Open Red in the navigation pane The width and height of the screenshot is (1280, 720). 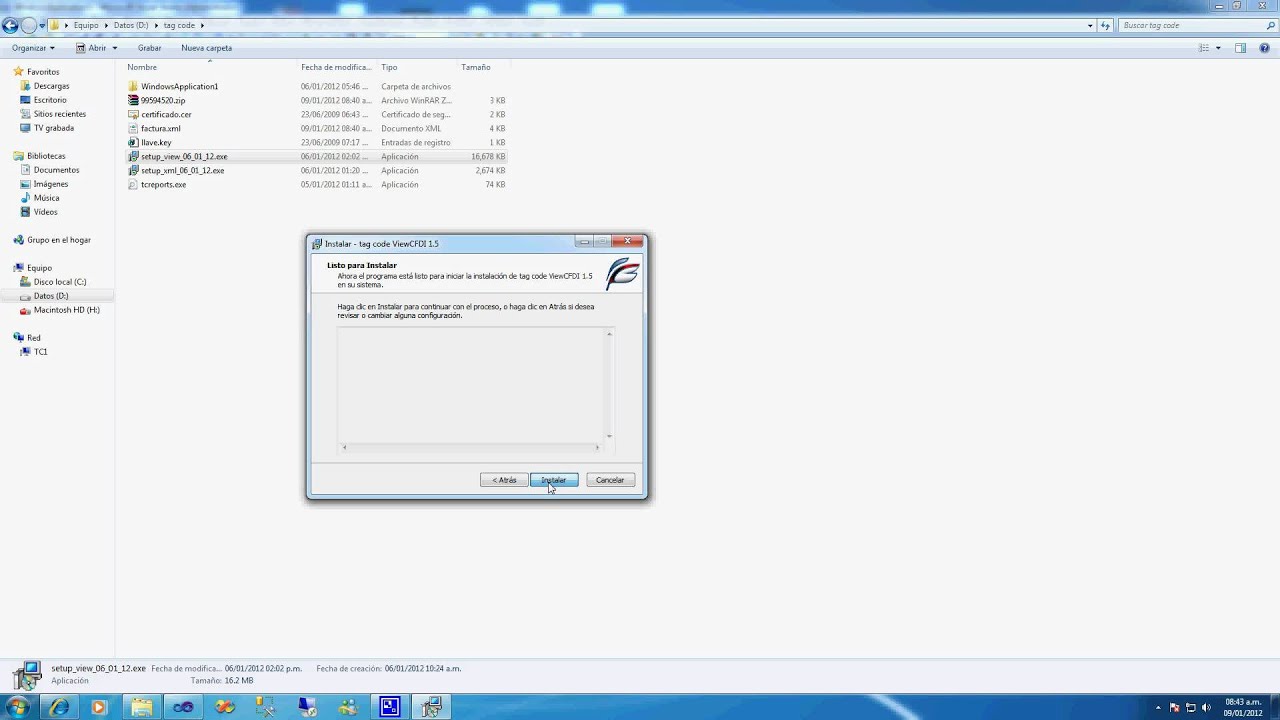coord(33,338)
